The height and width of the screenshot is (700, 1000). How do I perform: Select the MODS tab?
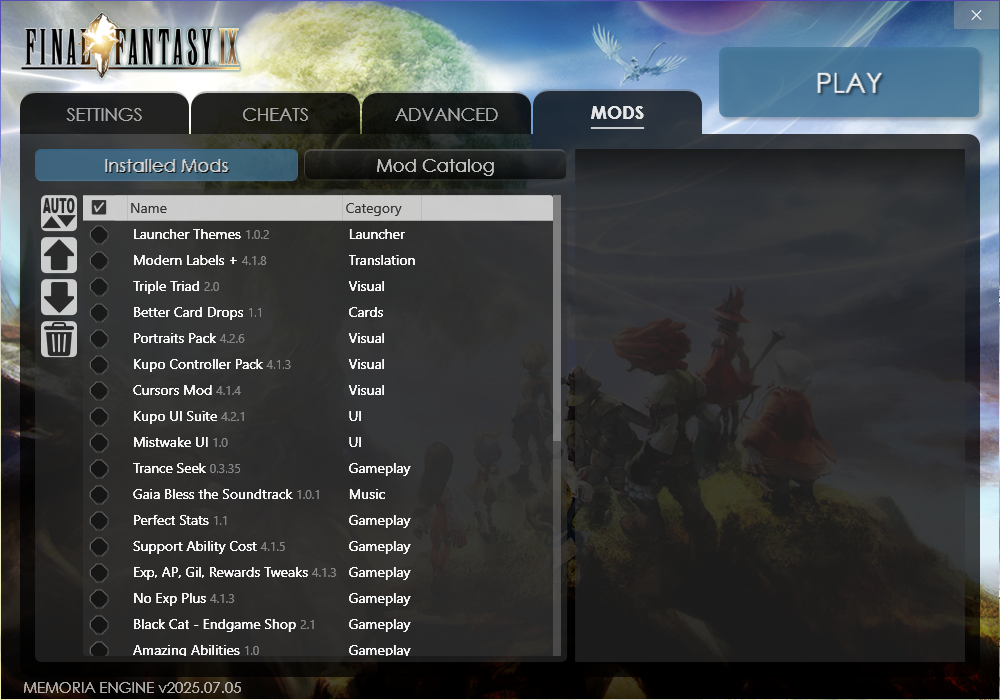pos(617,113)
